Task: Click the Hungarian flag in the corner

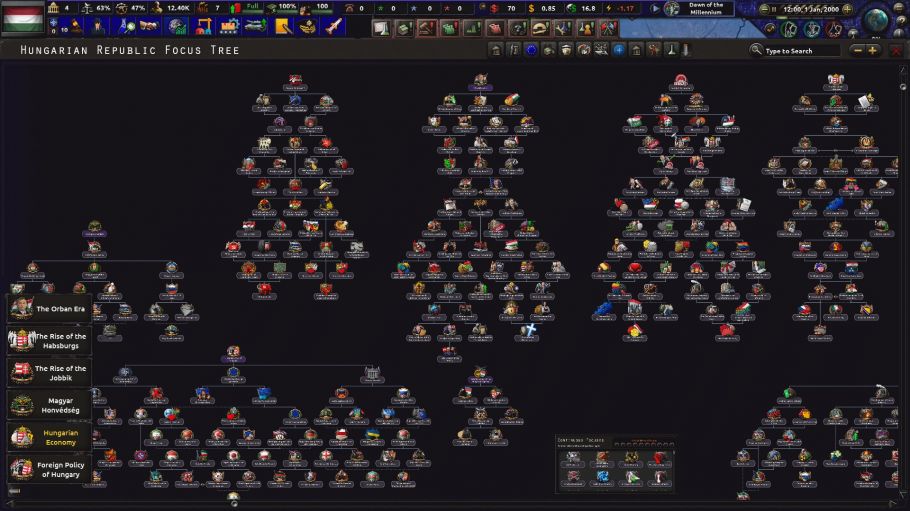Action: pyautogui.click(x=23, y=19)
